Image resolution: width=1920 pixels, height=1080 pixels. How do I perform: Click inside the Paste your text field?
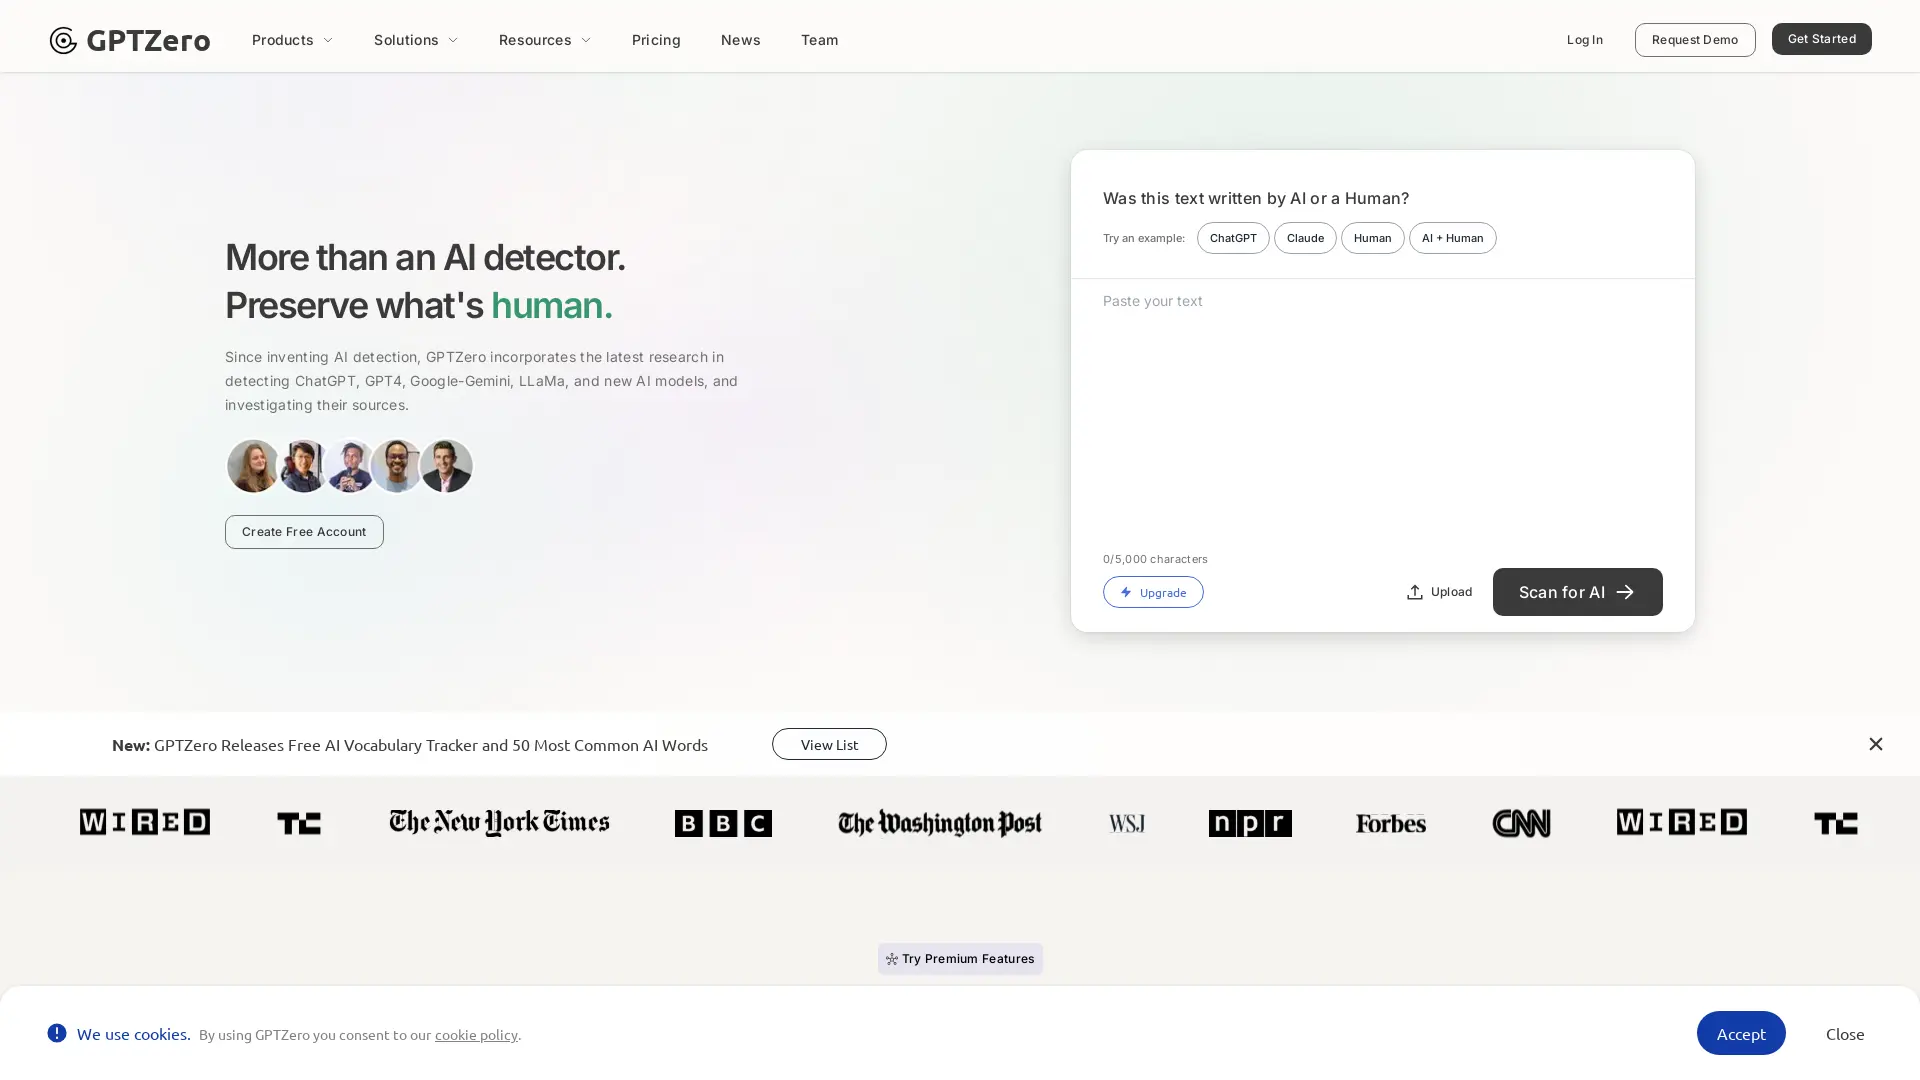tap(1380, 400)
